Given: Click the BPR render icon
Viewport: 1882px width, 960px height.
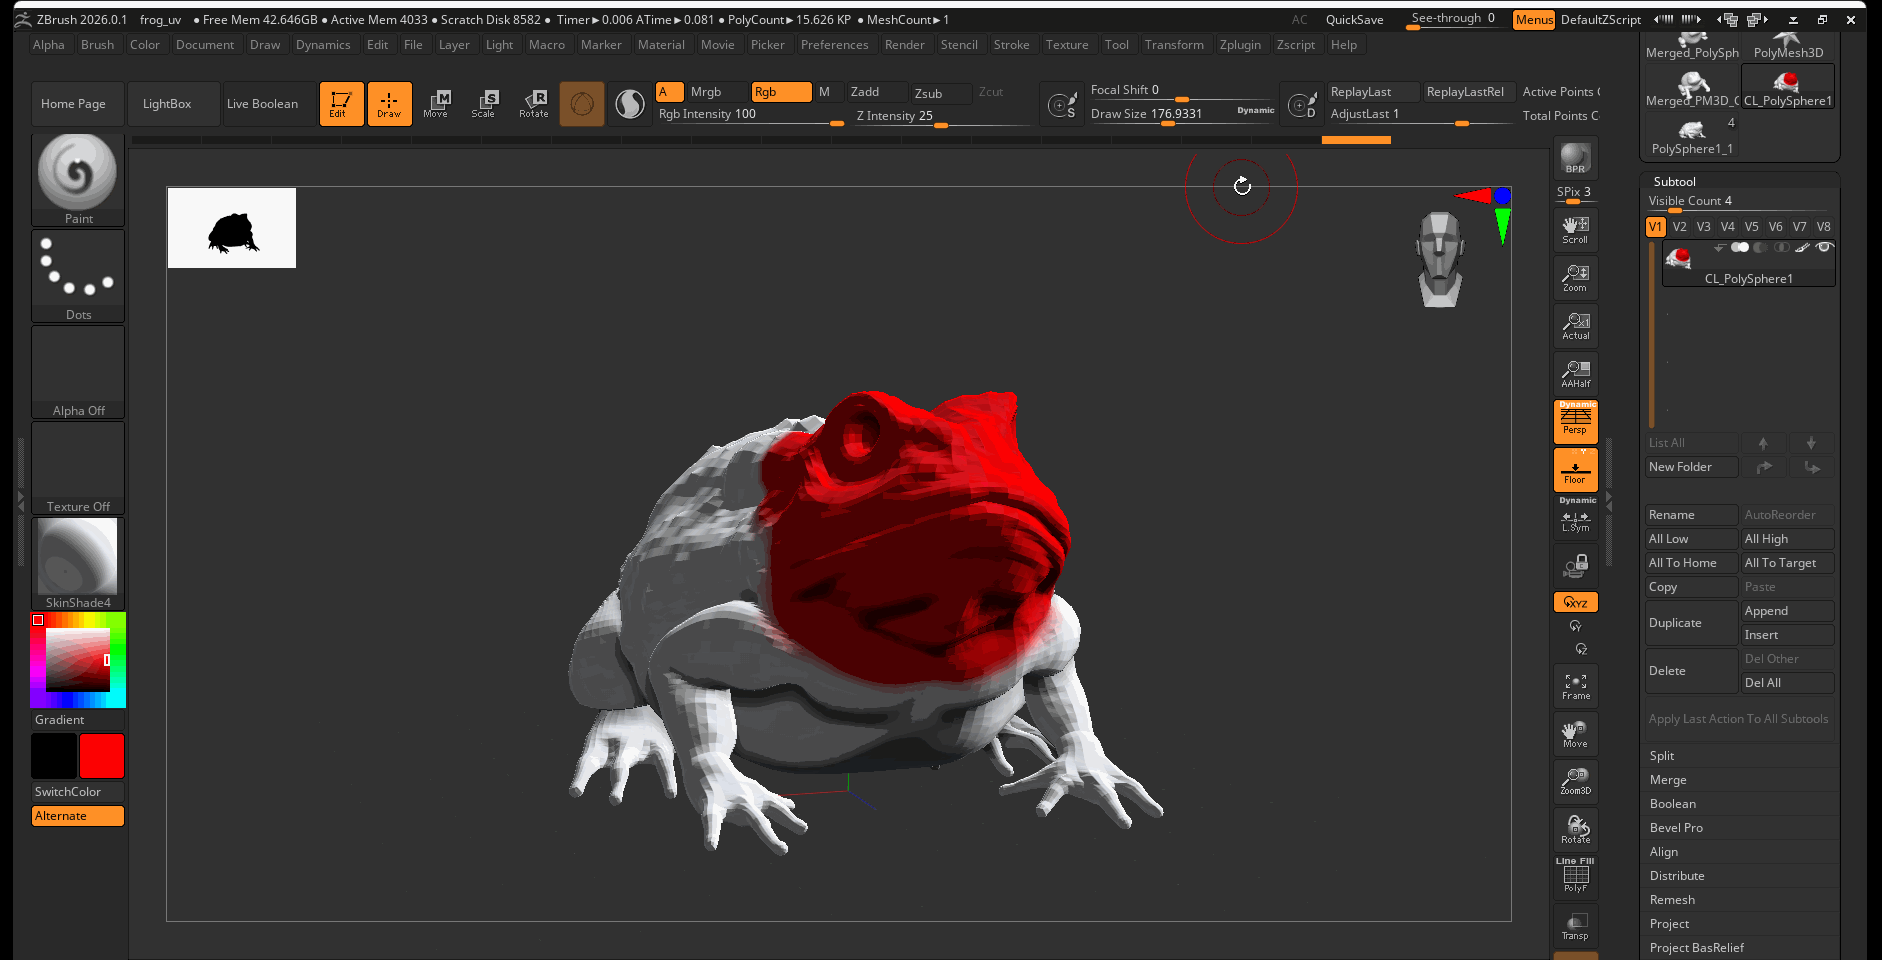Looking at the screenshot, I should pos(1575,159).
